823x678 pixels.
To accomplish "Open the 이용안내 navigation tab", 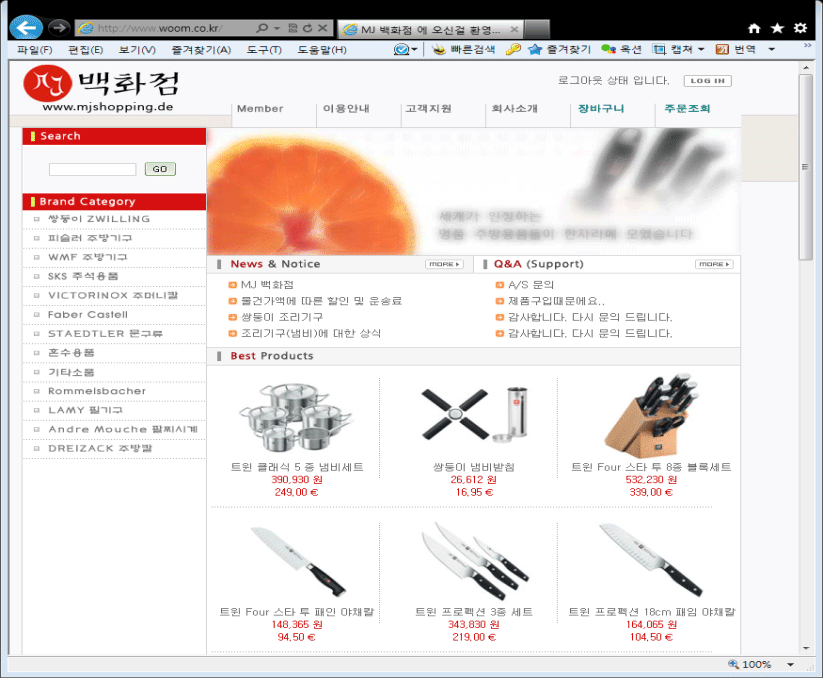I will pyautogui.click(x=346, y=109).
